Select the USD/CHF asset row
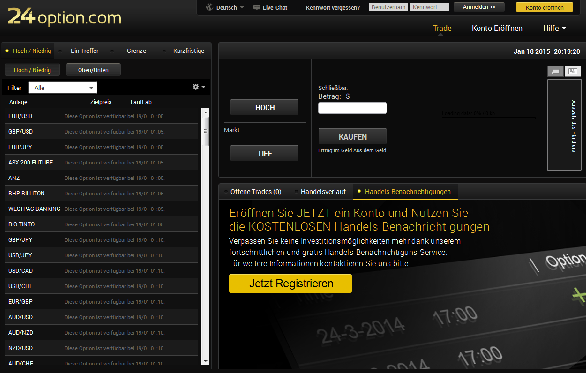Viewport: 586px width, 373px height. 102,286
